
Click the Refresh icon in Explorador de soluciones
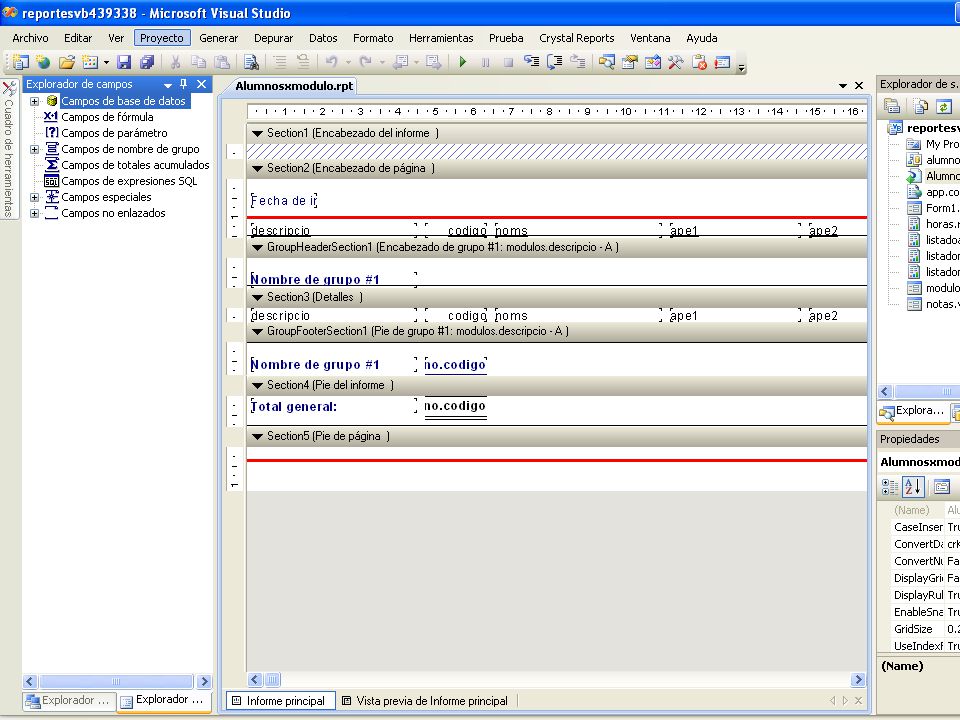coord(944,107)
